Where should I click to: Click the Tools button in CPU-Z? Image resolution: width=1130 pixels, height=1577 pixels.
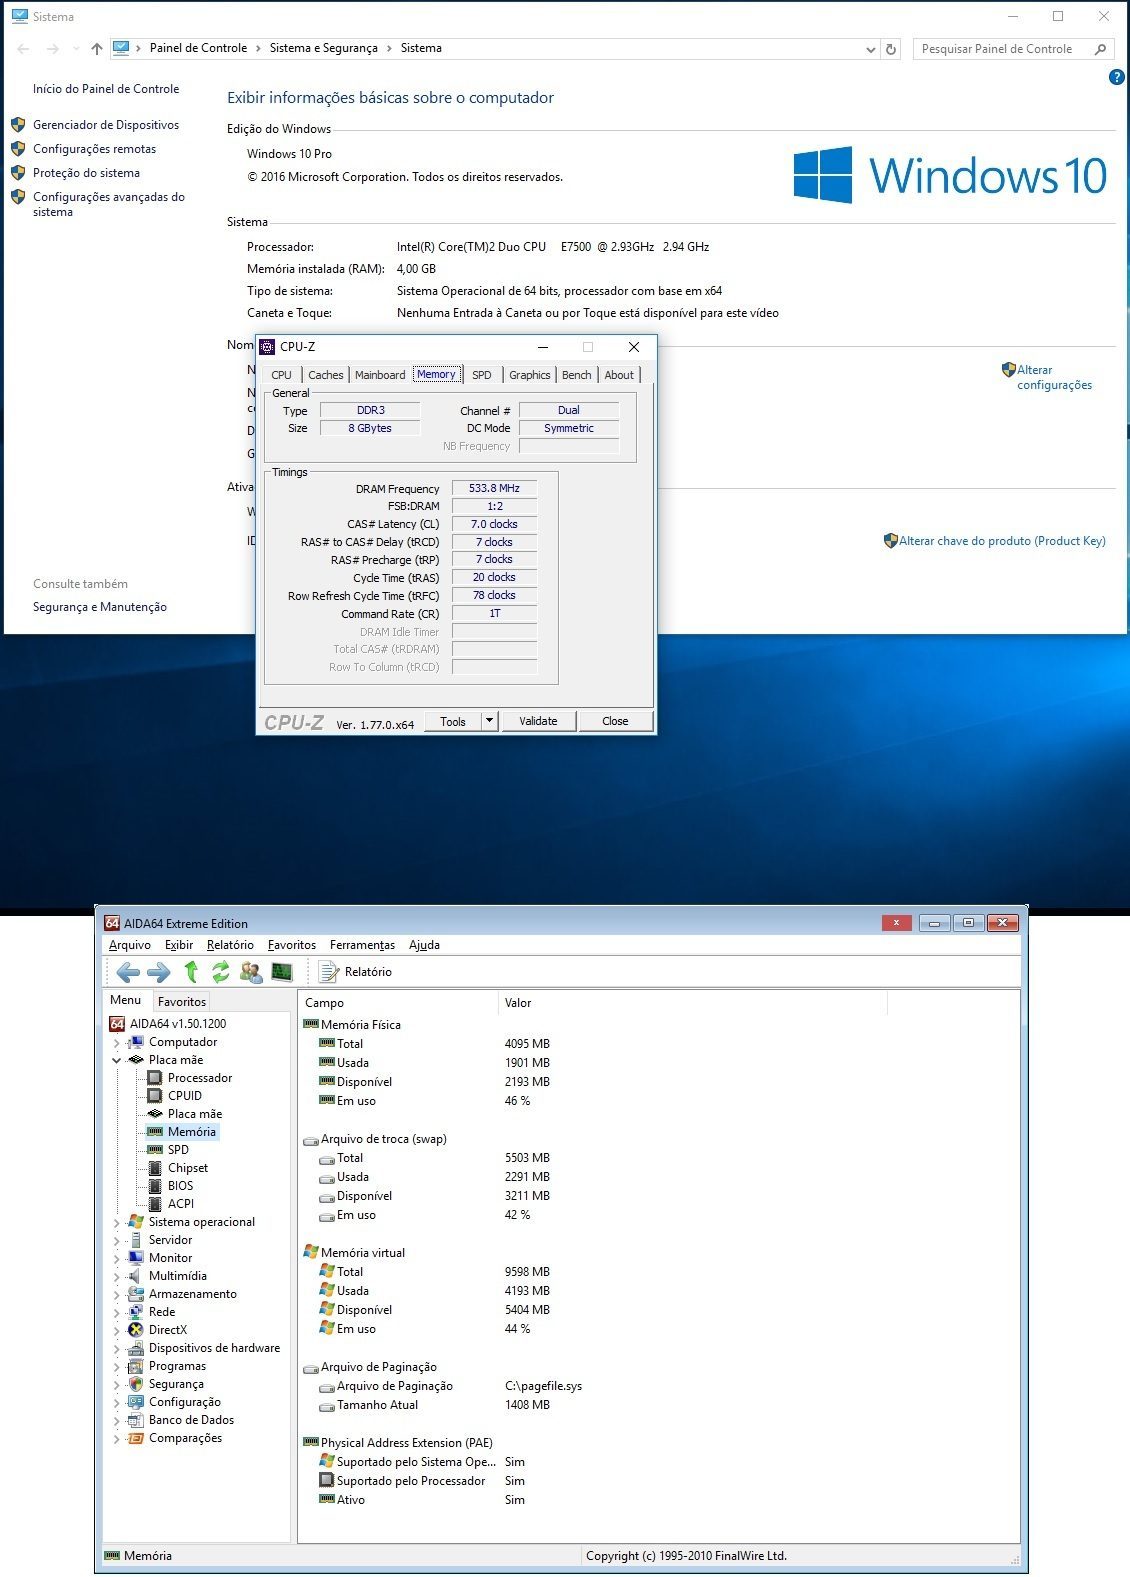coord(453,721)
